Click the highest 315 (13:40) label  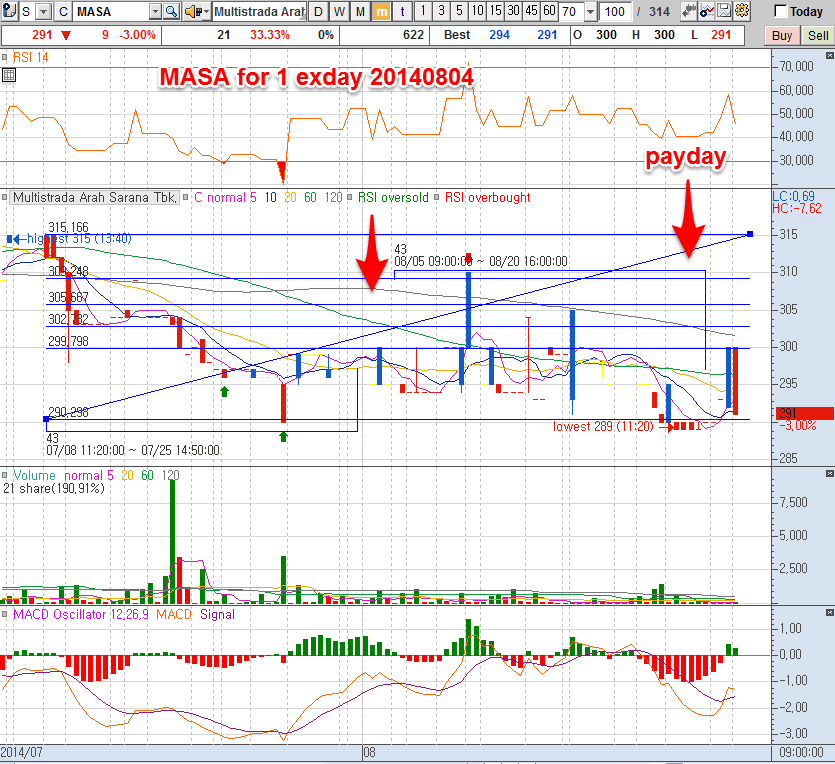79,239
